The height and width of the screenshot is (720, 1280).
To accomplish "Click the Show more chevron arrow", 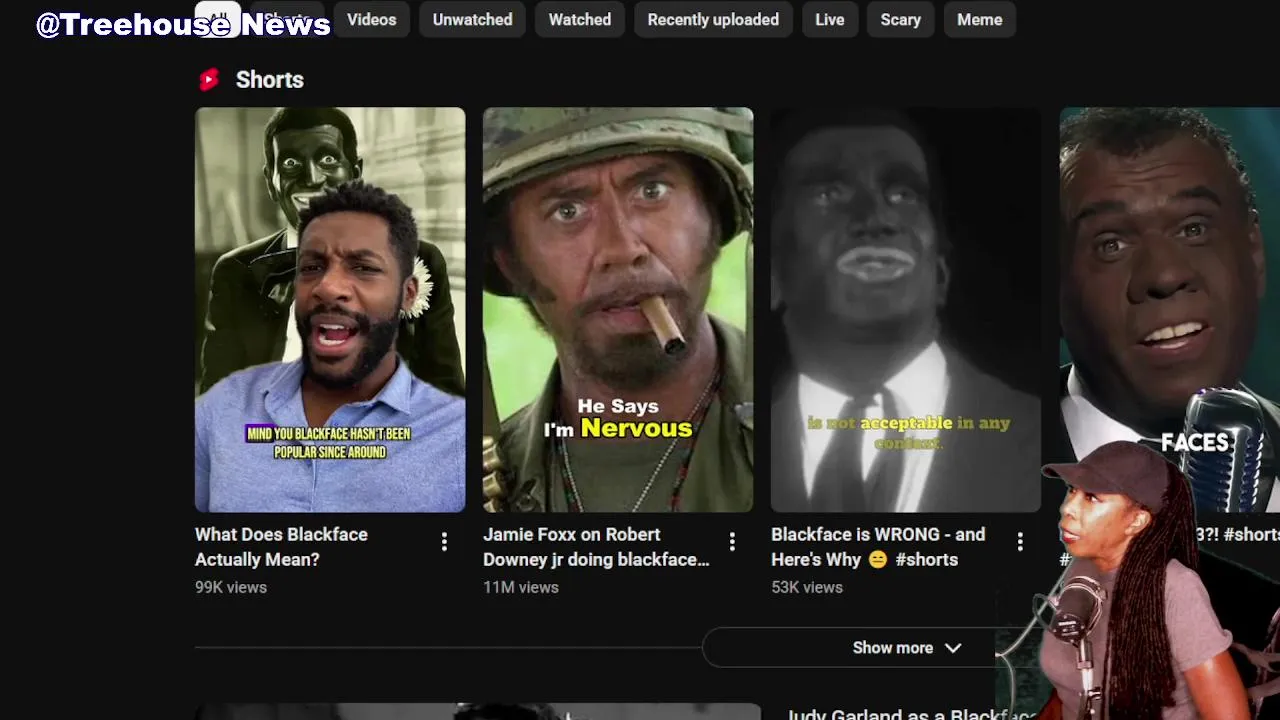I will click(x=953, y=648).
